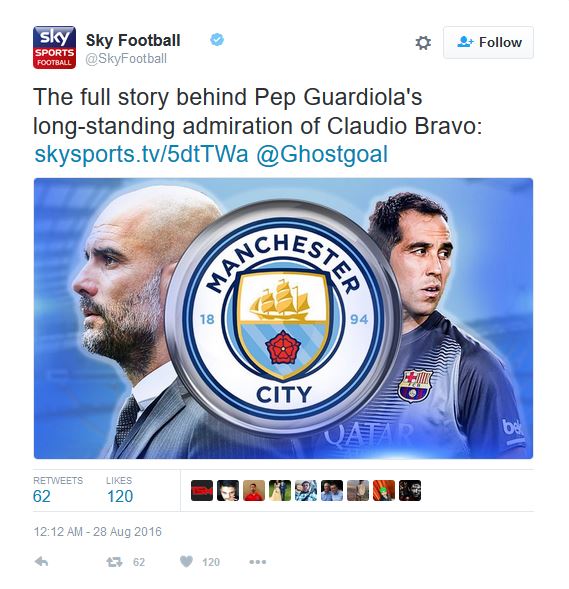569x589 pixels.
Task: Open the @SkyFootball handle link
Action: point(126,59)
